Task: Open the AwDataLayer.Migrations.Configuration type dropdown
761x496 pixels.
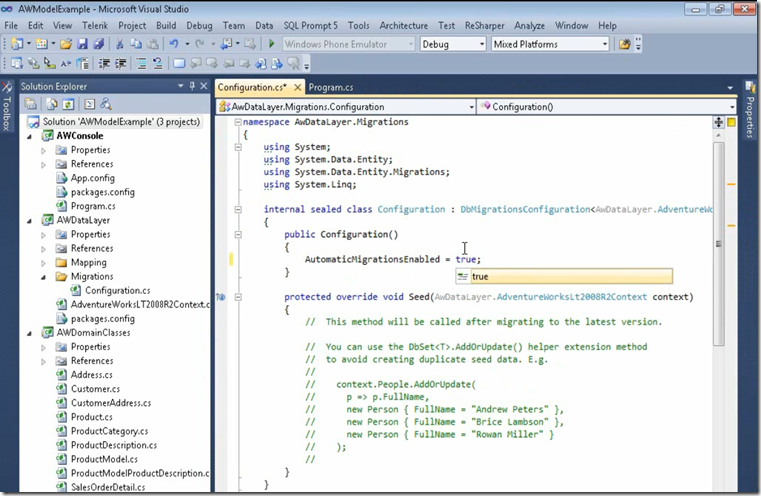Action: 471,107
